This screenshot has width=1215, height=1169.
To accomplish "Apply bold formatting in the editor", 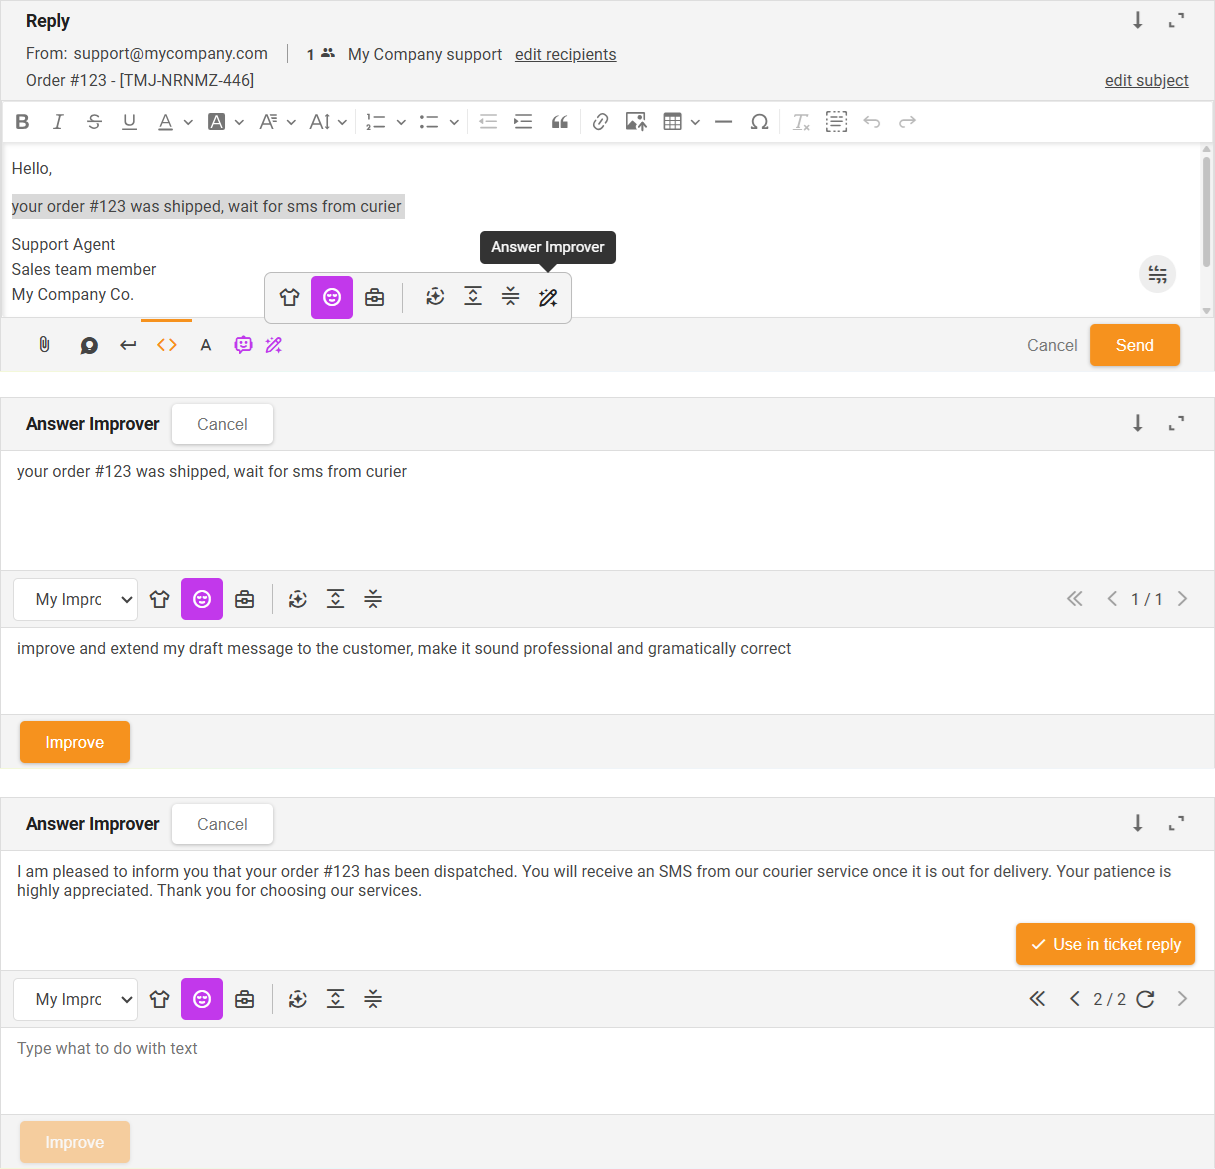I will coord(22,121).
